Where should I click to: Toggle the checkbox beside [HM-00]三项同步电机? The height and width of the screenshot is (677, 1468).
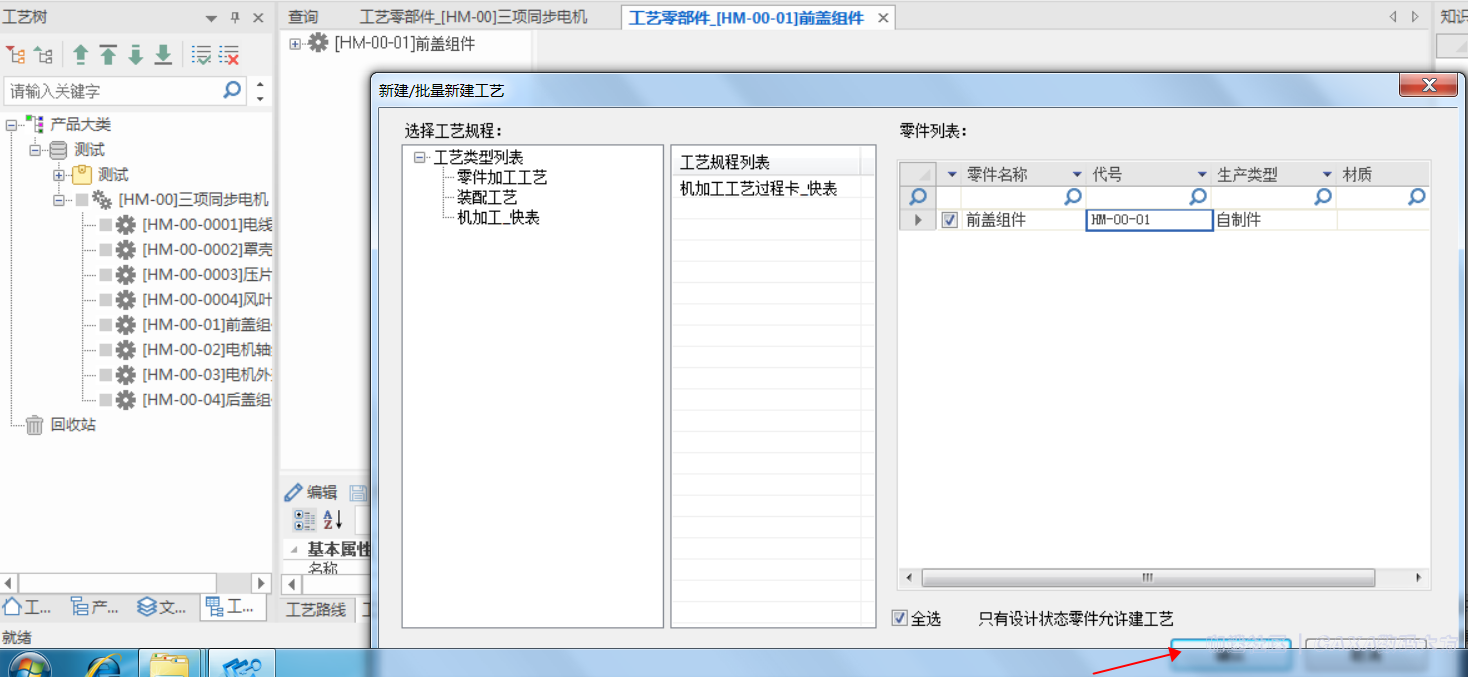click(81, 200)
